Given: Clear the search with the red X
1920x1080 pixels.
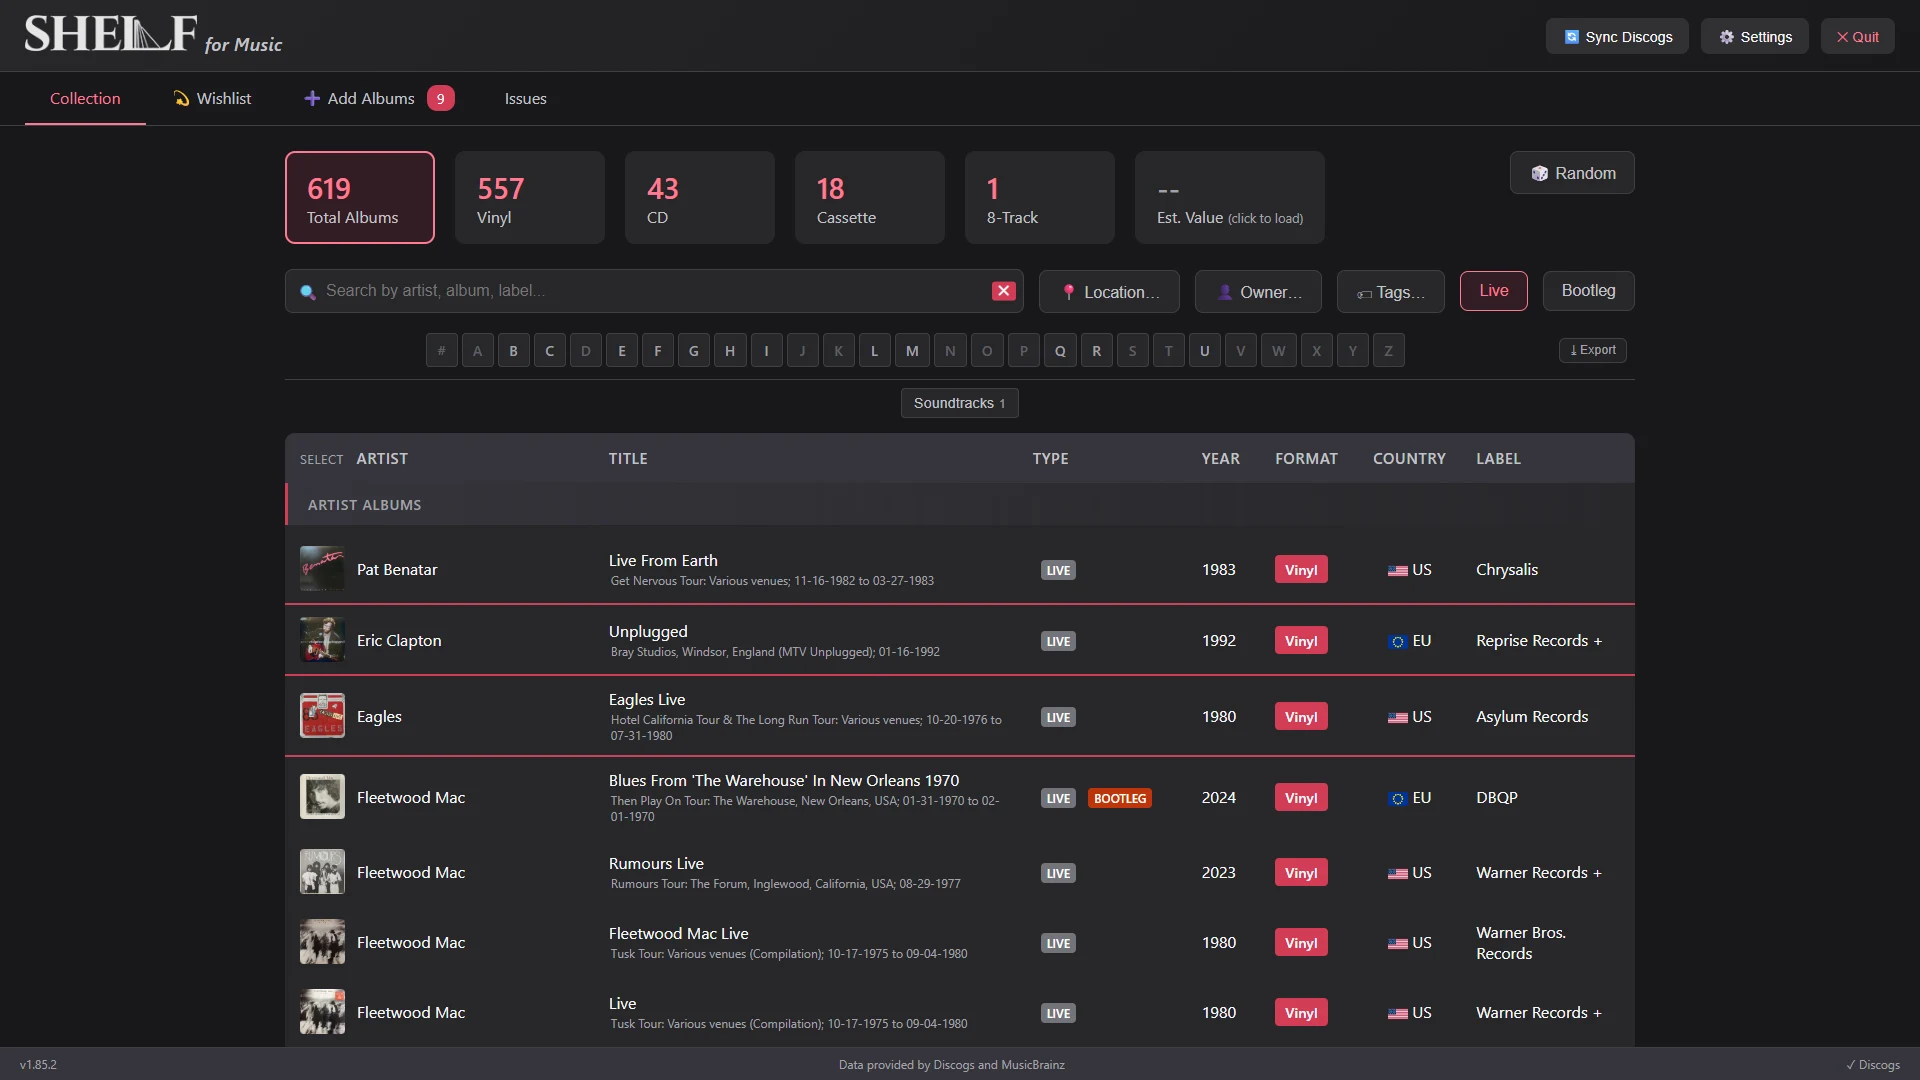Looking at the screenshot, I should (x=1004, y=291).
